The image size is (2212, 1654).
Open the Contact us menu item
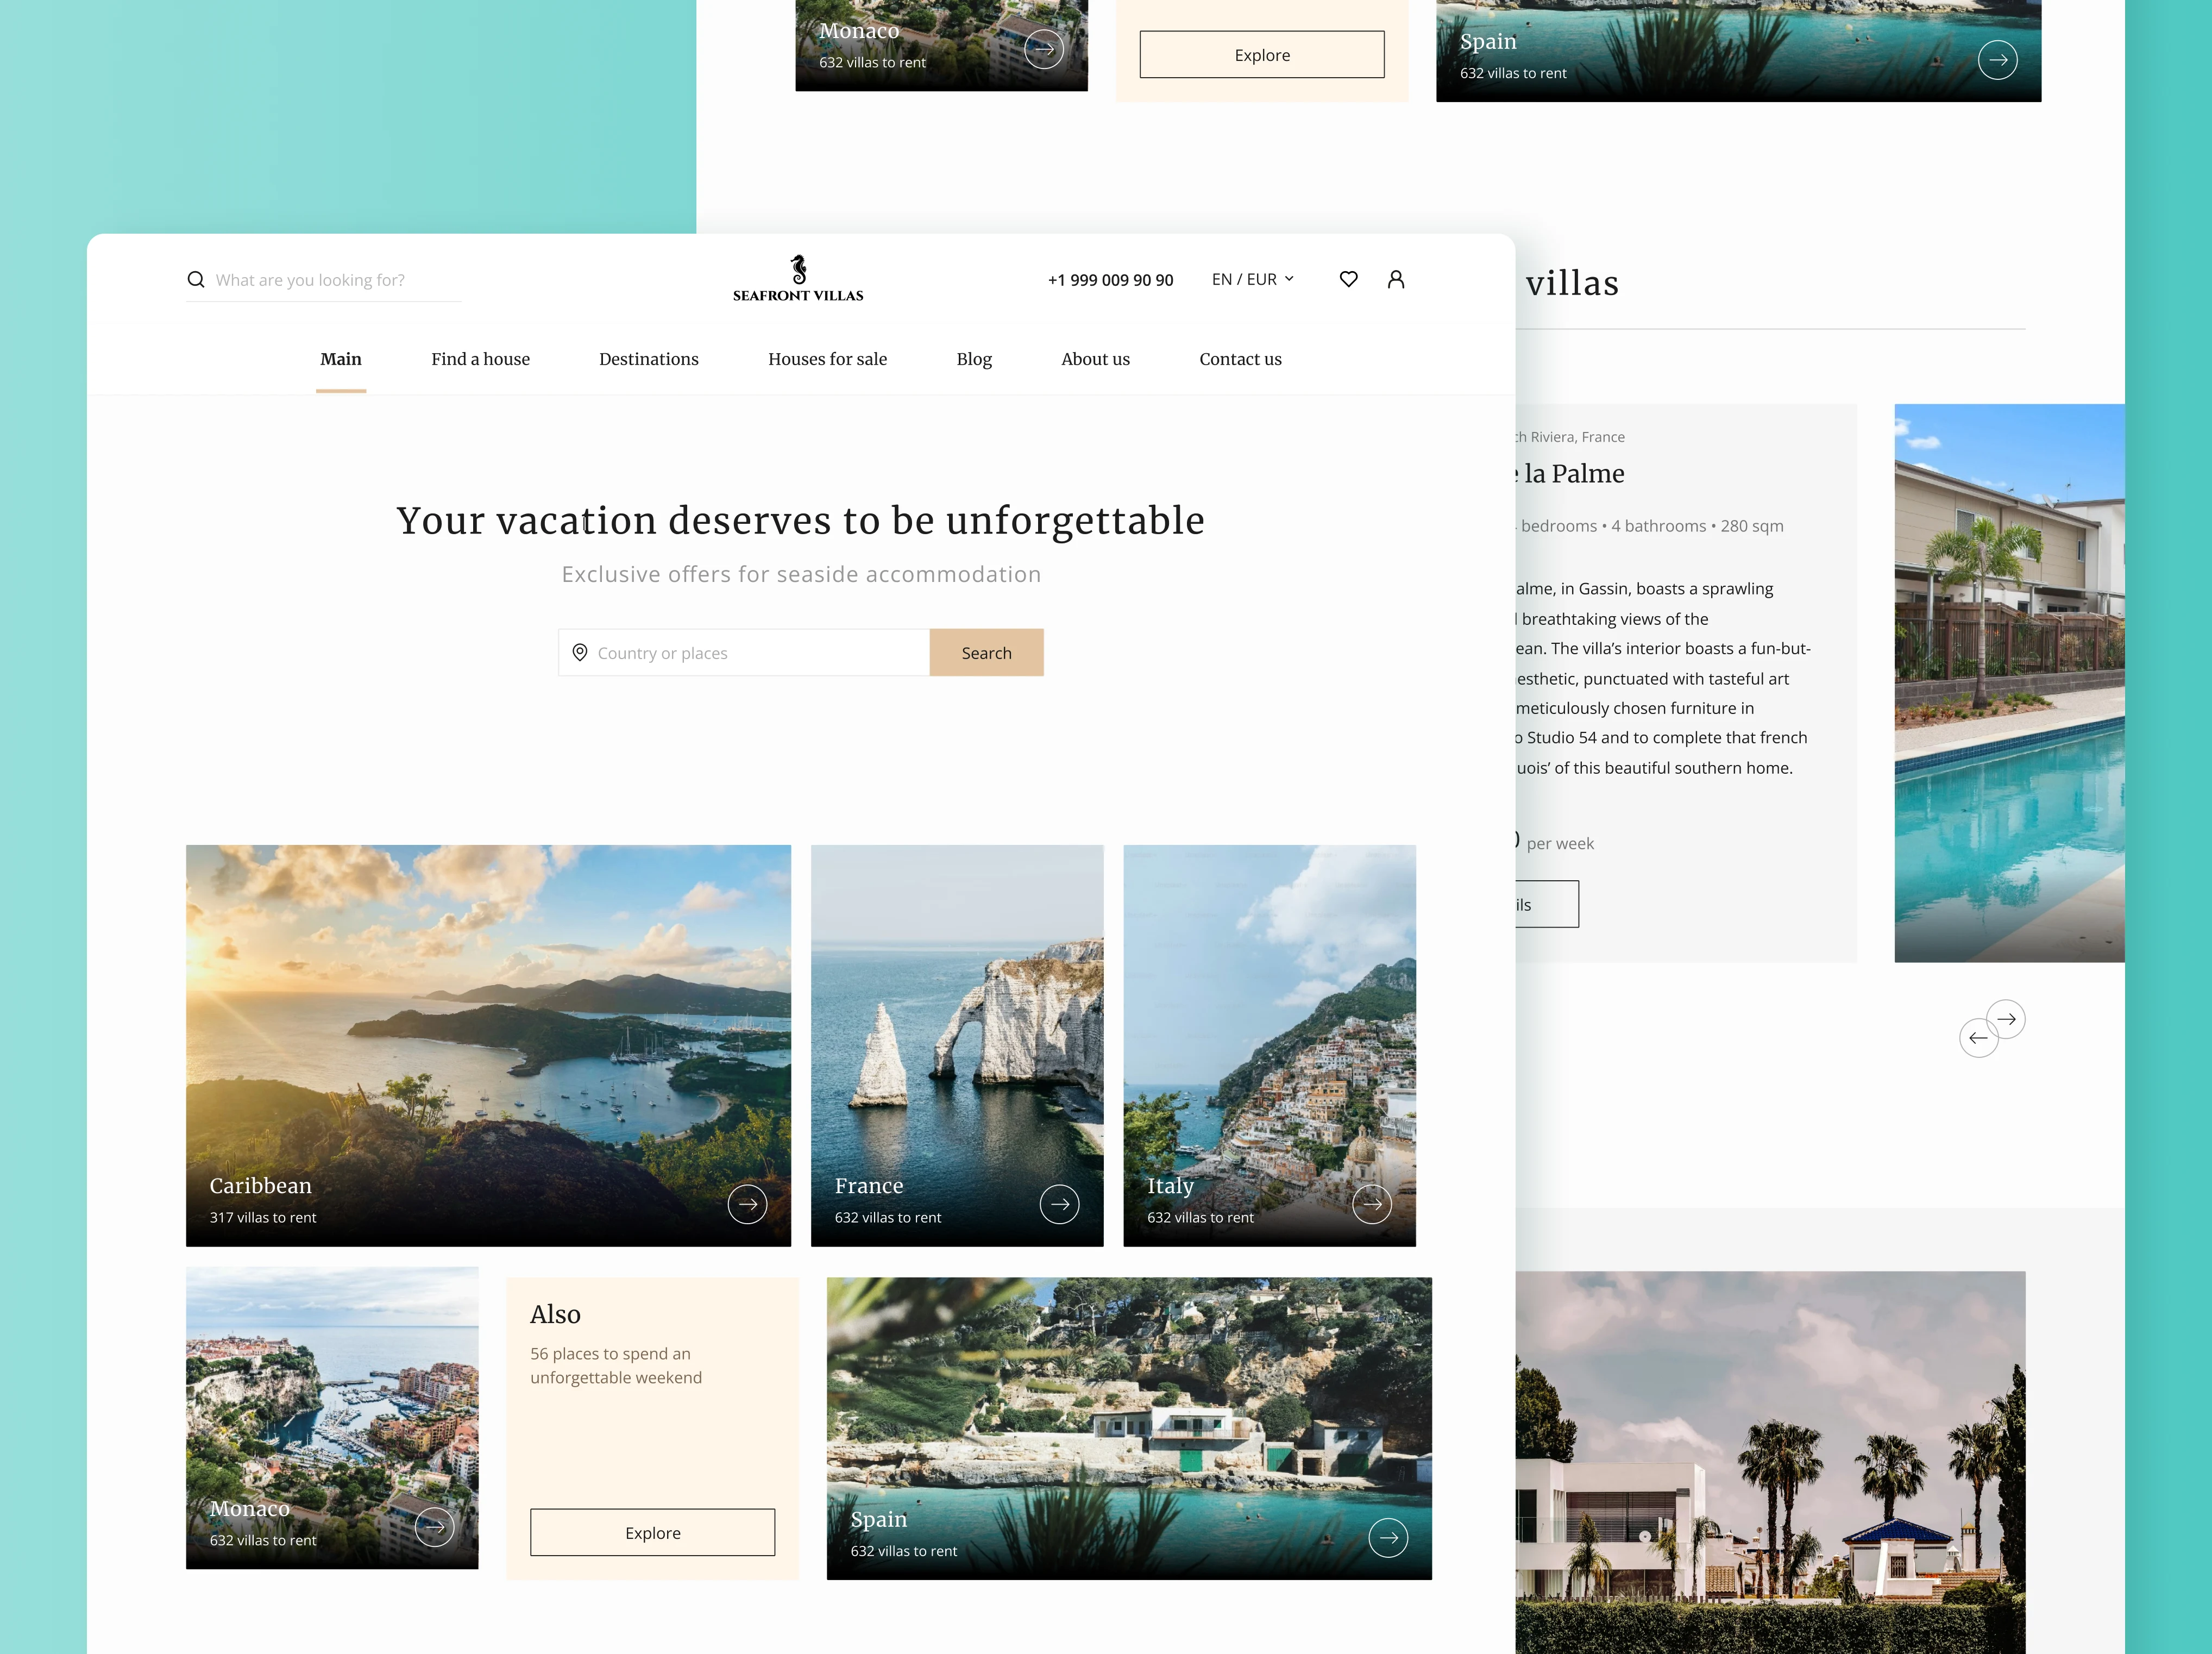1241,359
